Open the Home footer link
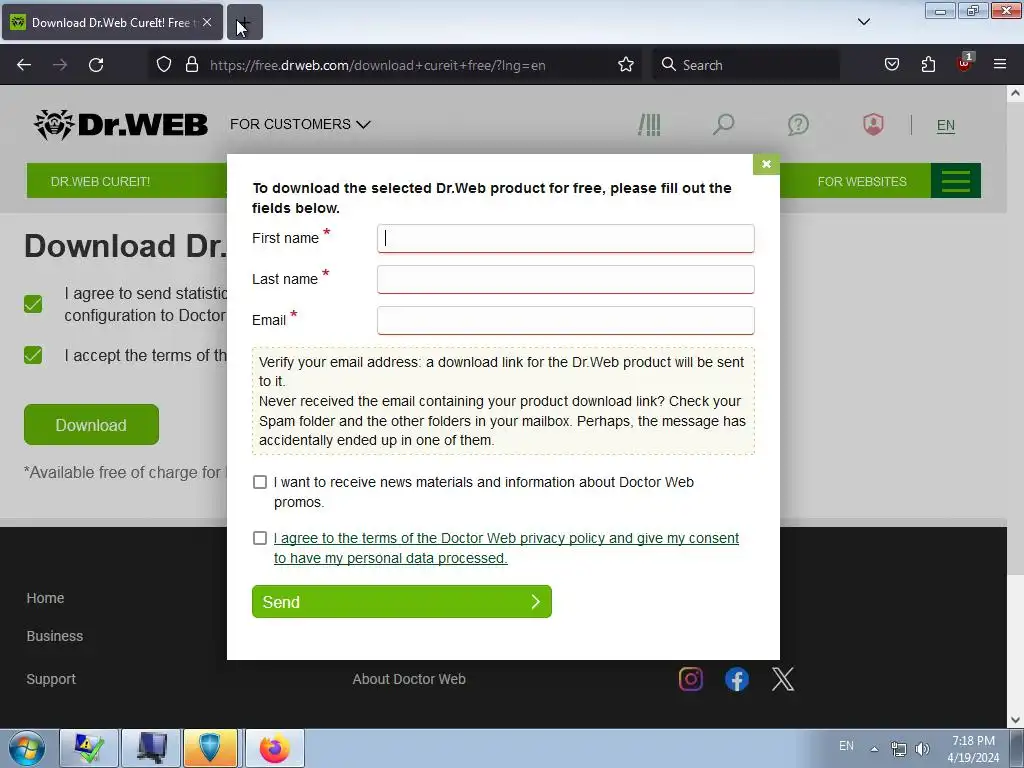The width and height of the screenshot is (1024, 768). tap(45, 598)
